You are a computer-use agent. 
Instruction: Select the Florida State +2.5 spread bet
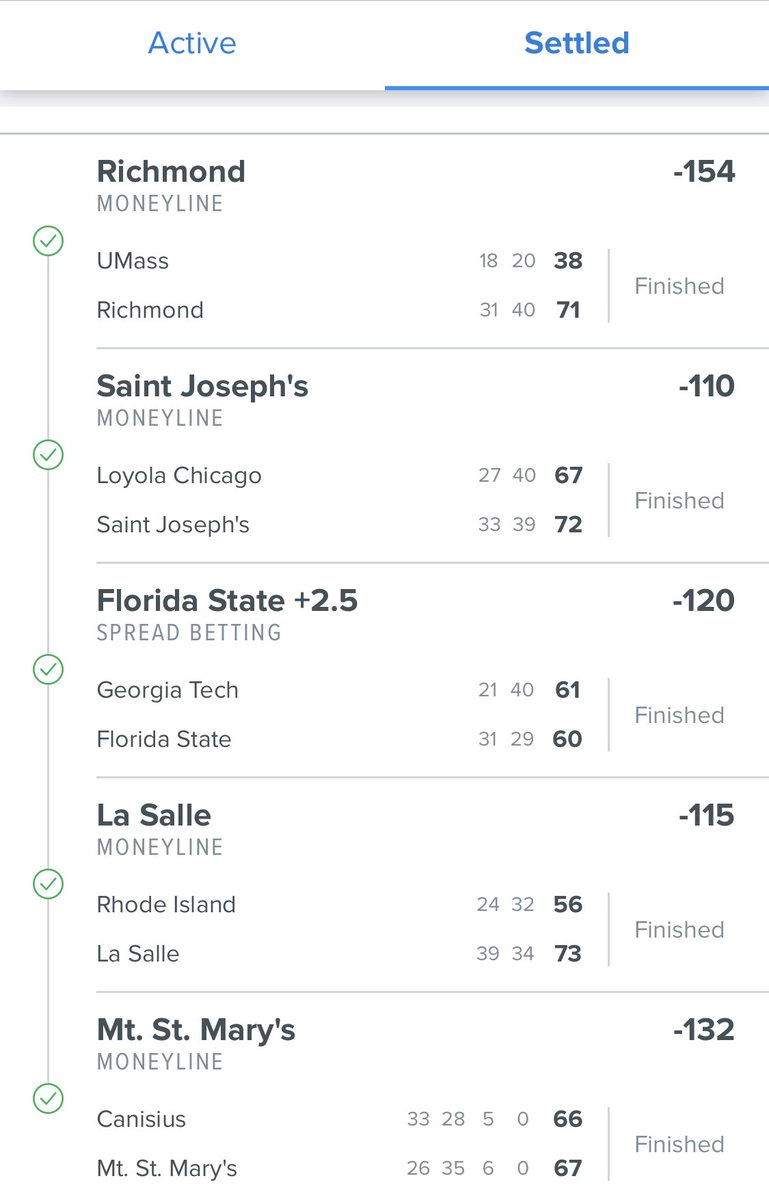(227, 600)
